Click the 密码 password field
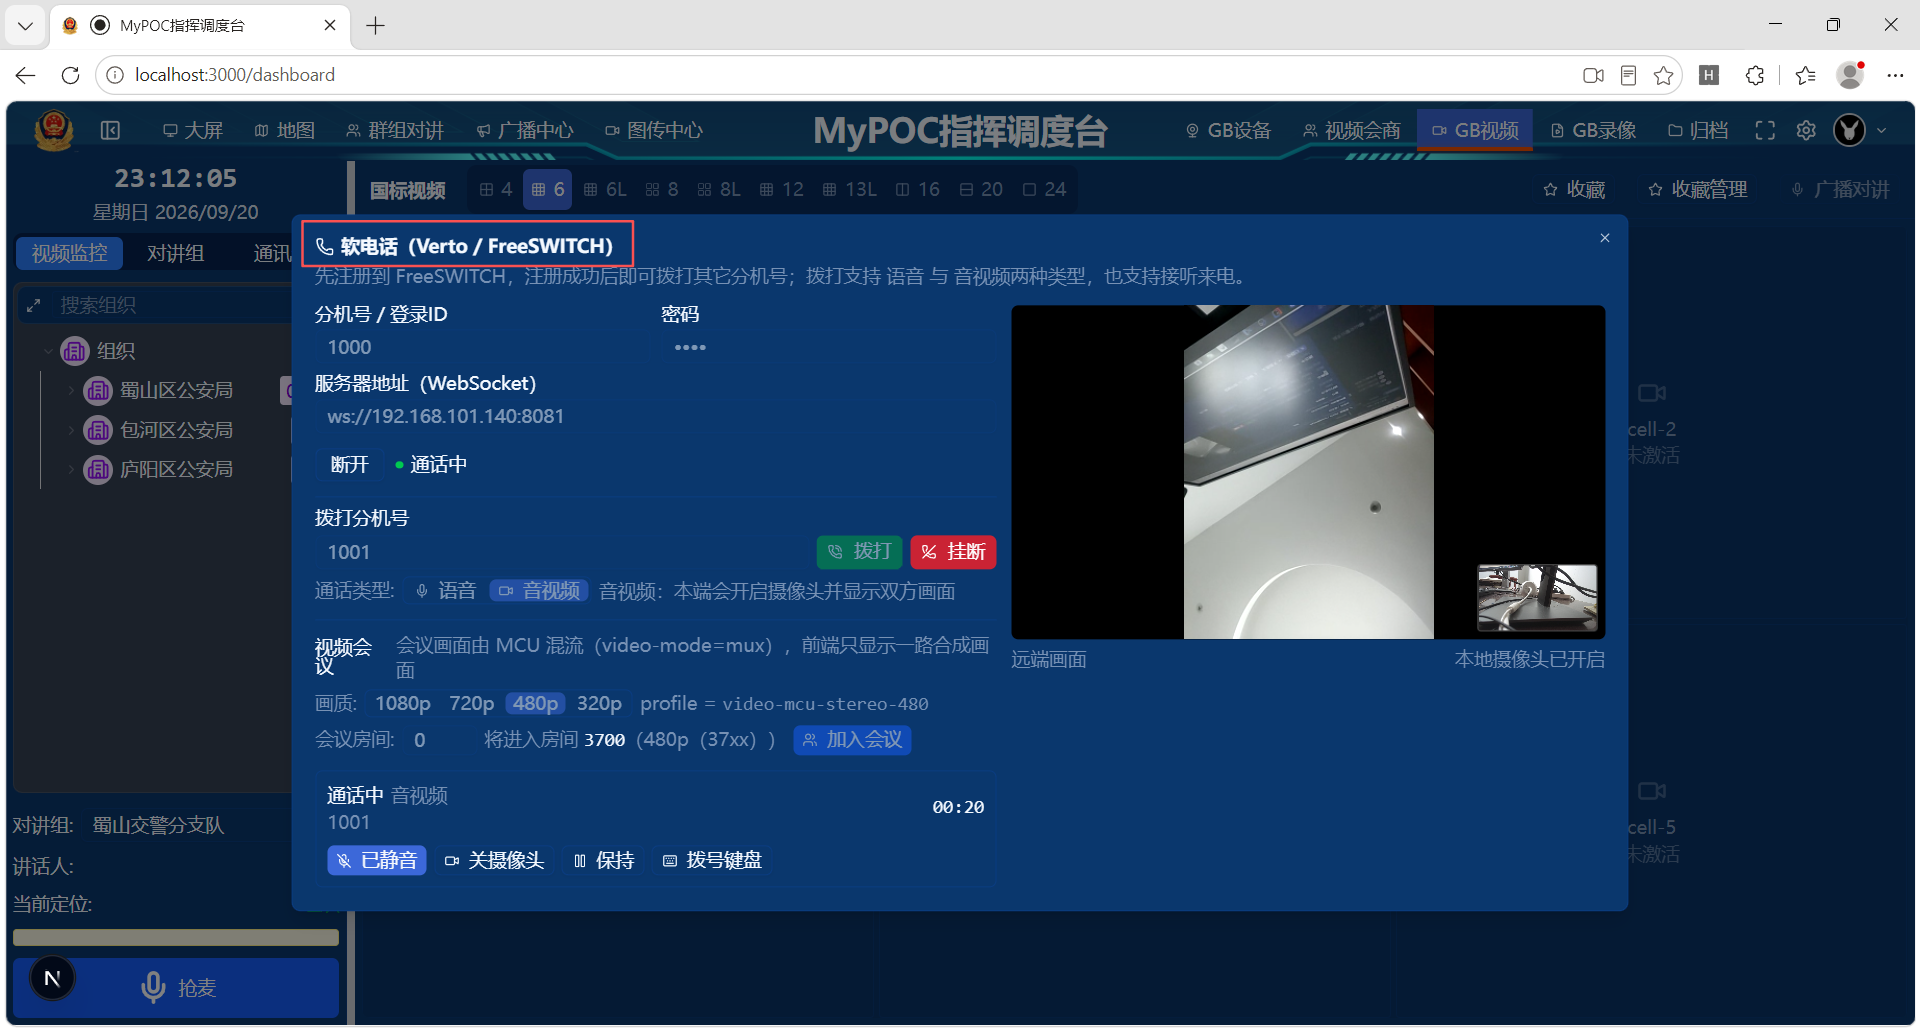Screen dimensions: 1920x1030 coord(828,348)
